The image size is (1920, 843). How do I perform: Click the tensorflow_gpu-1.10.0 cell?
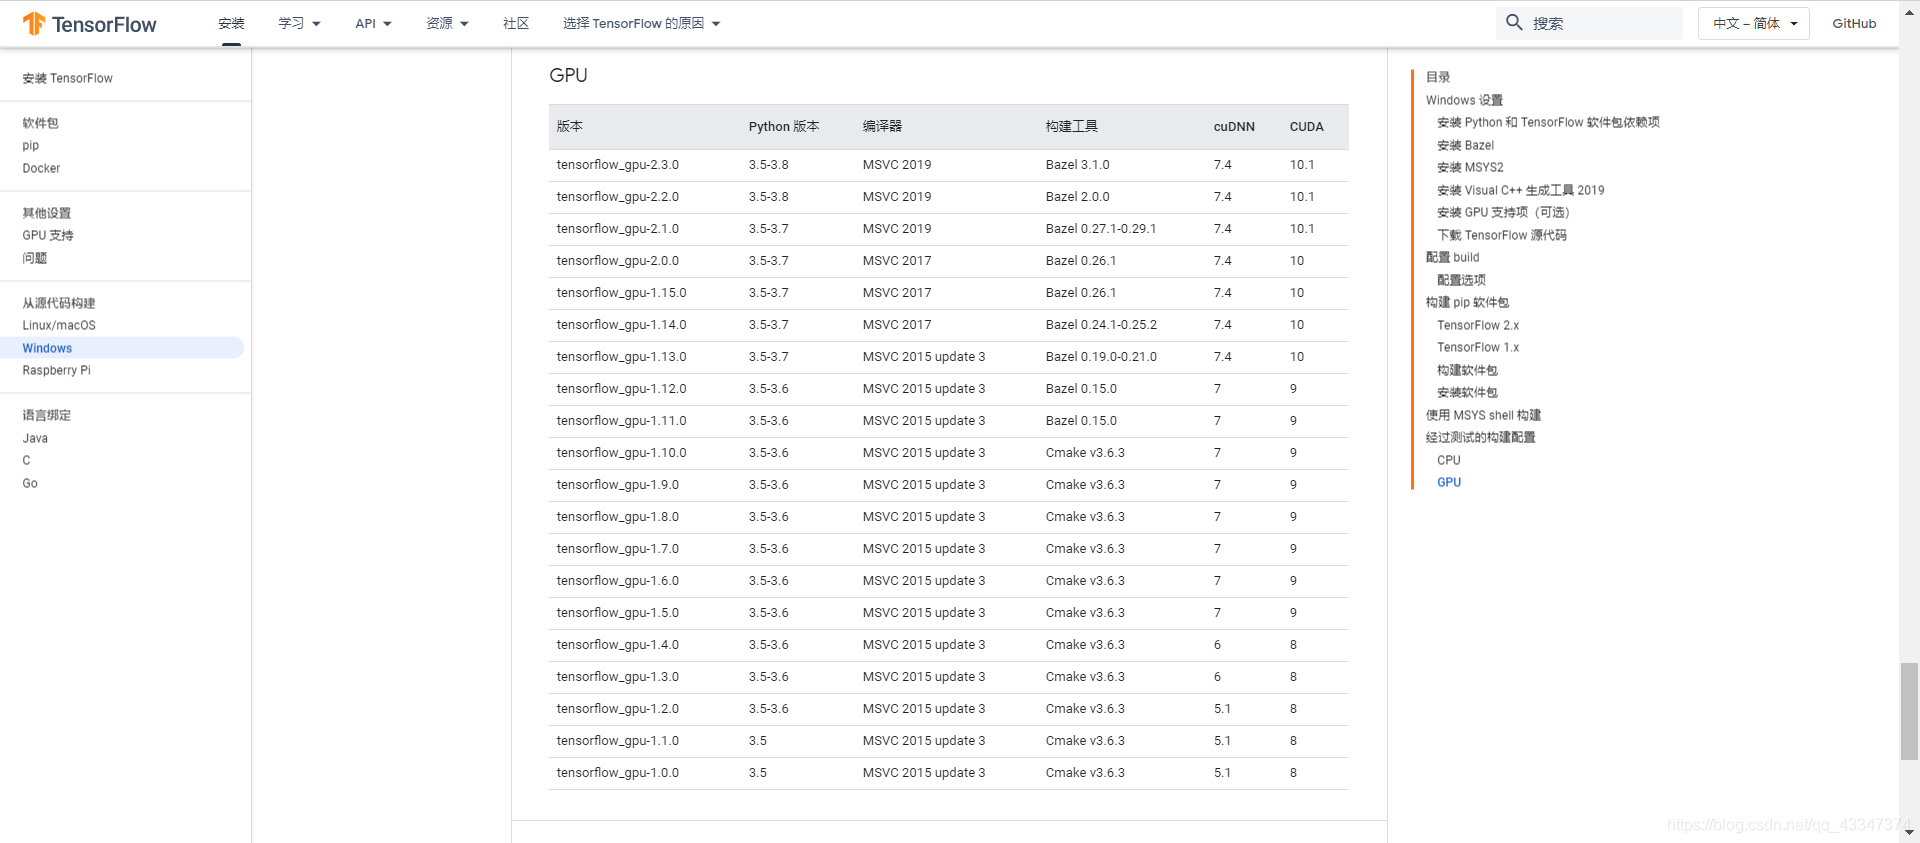tap(622, 453)
